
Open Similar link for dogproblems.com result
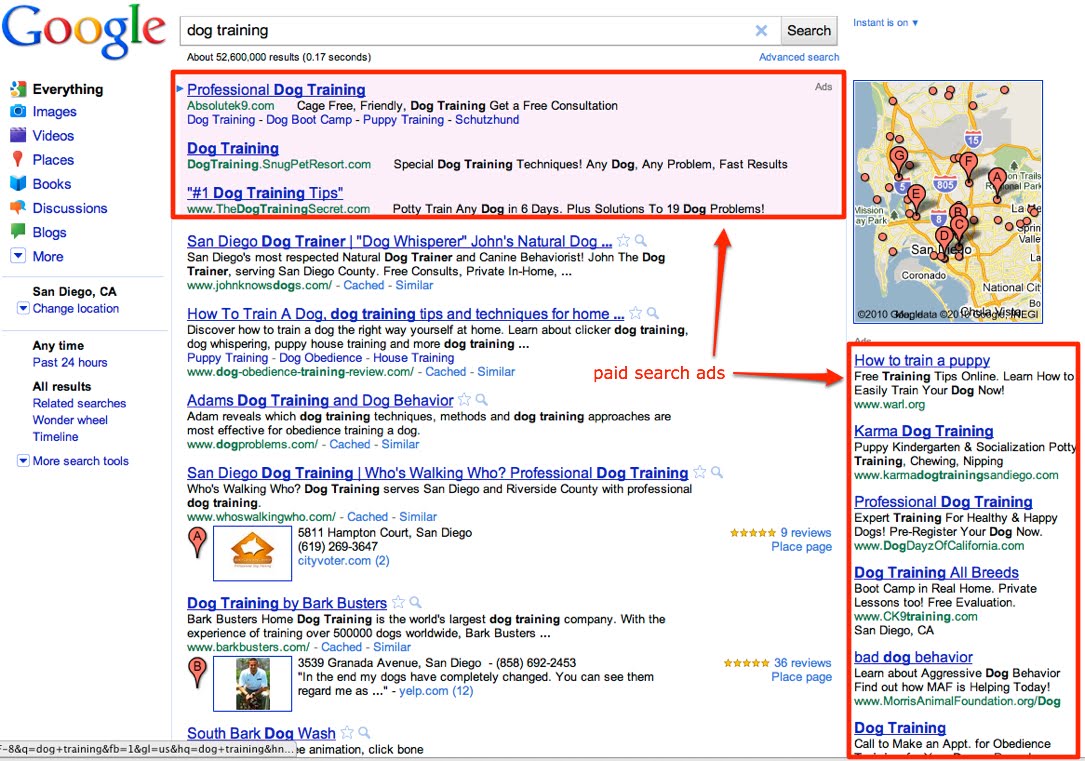pos(400,444)
